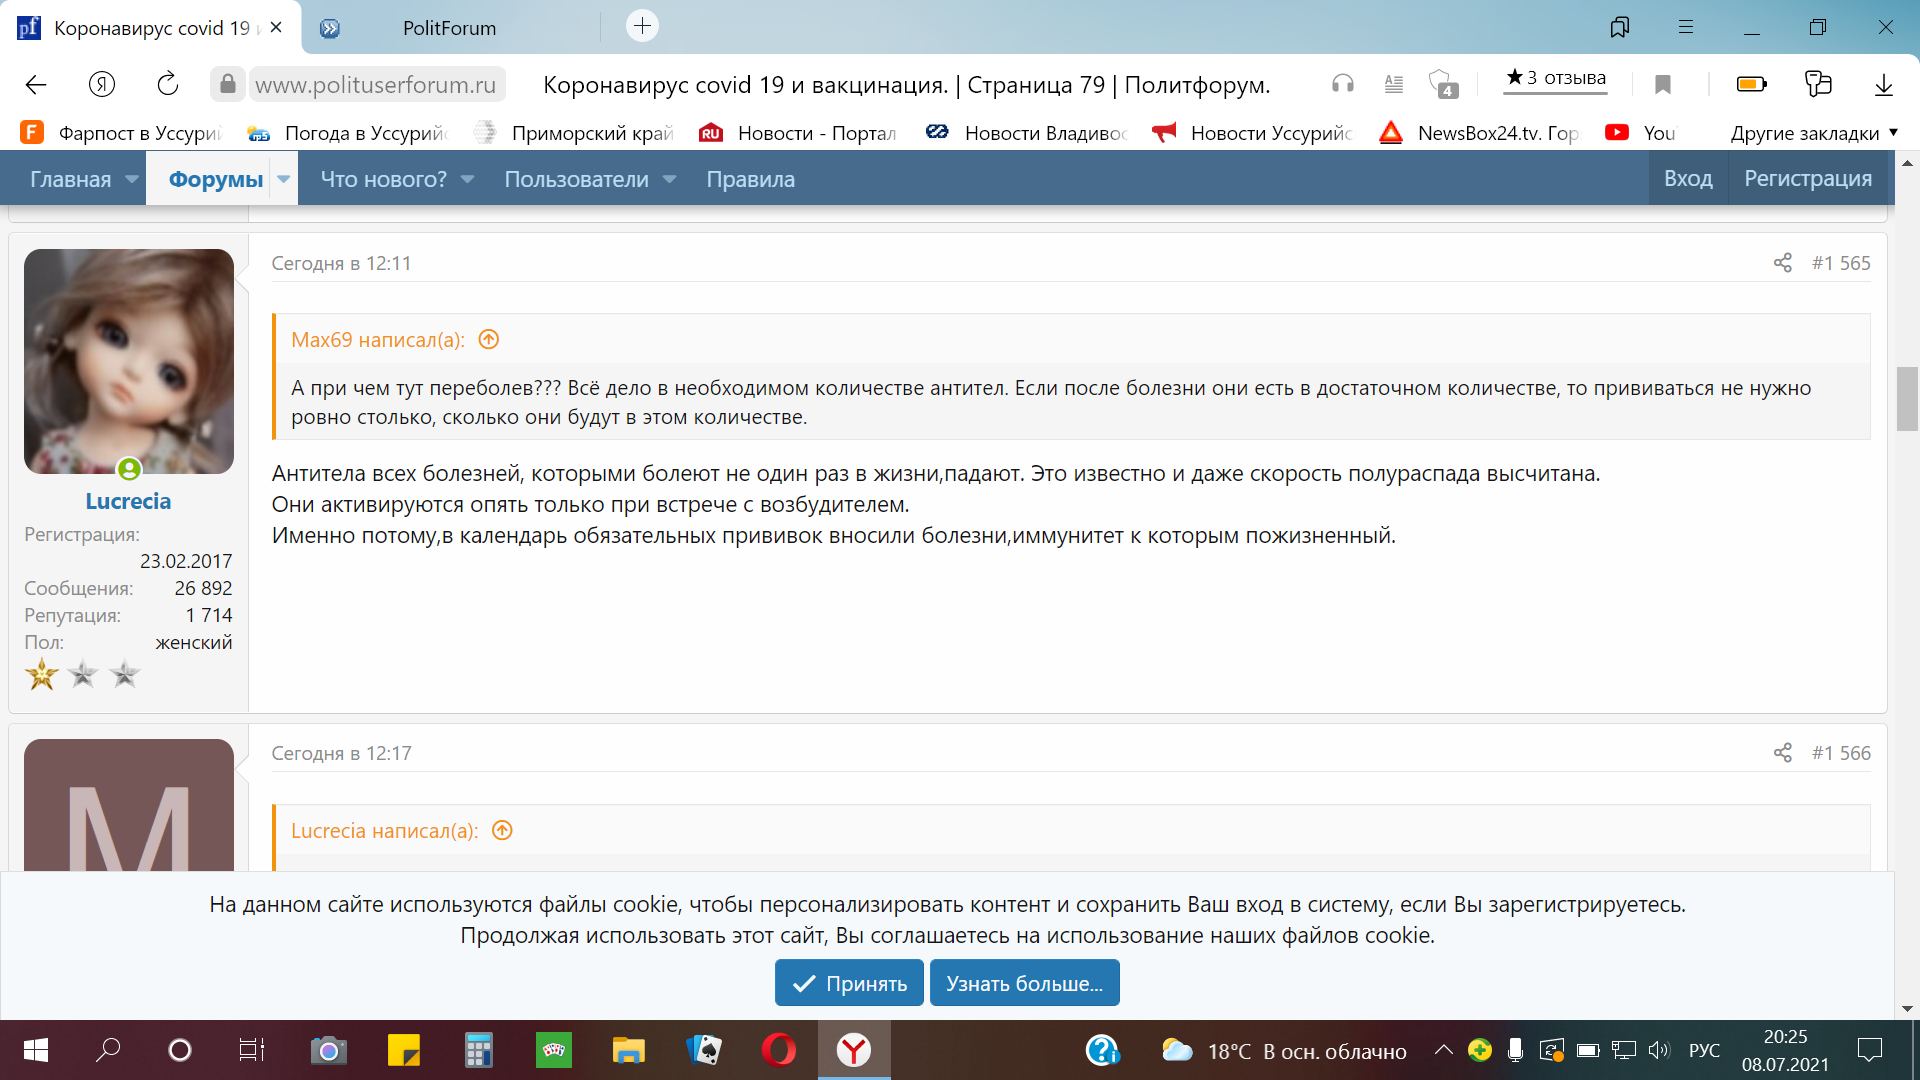This screenshot has height=1080, width=1920.
Task: Jump to Lucrecia's quoted post arrow
Action: 502,831
